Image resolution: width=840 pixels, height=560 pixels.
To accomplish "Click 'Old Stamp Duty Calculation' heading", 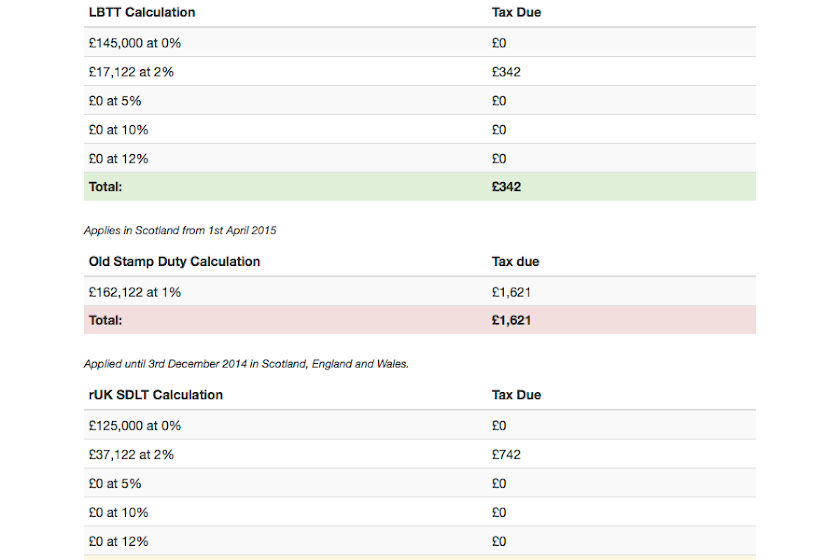I will 175,262.
